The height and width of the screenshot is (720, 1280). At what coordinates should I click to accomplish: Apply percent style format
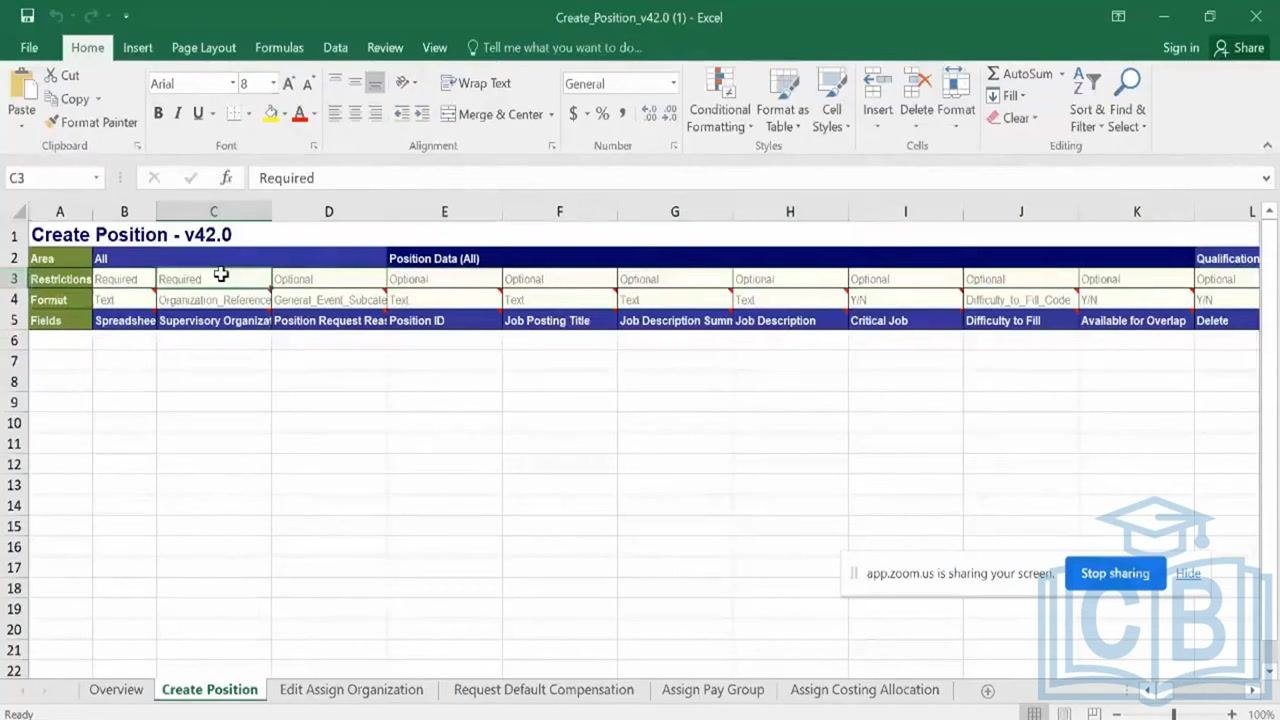[602, 114]
